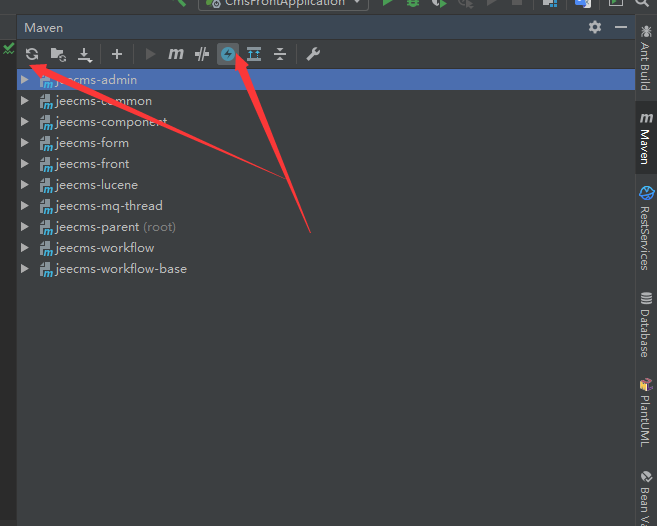This screenshot has height=526, width=657.
Task: Click Generate Sources and Update Folders icon
Action: pyautogui.click(x=58, y=54)
